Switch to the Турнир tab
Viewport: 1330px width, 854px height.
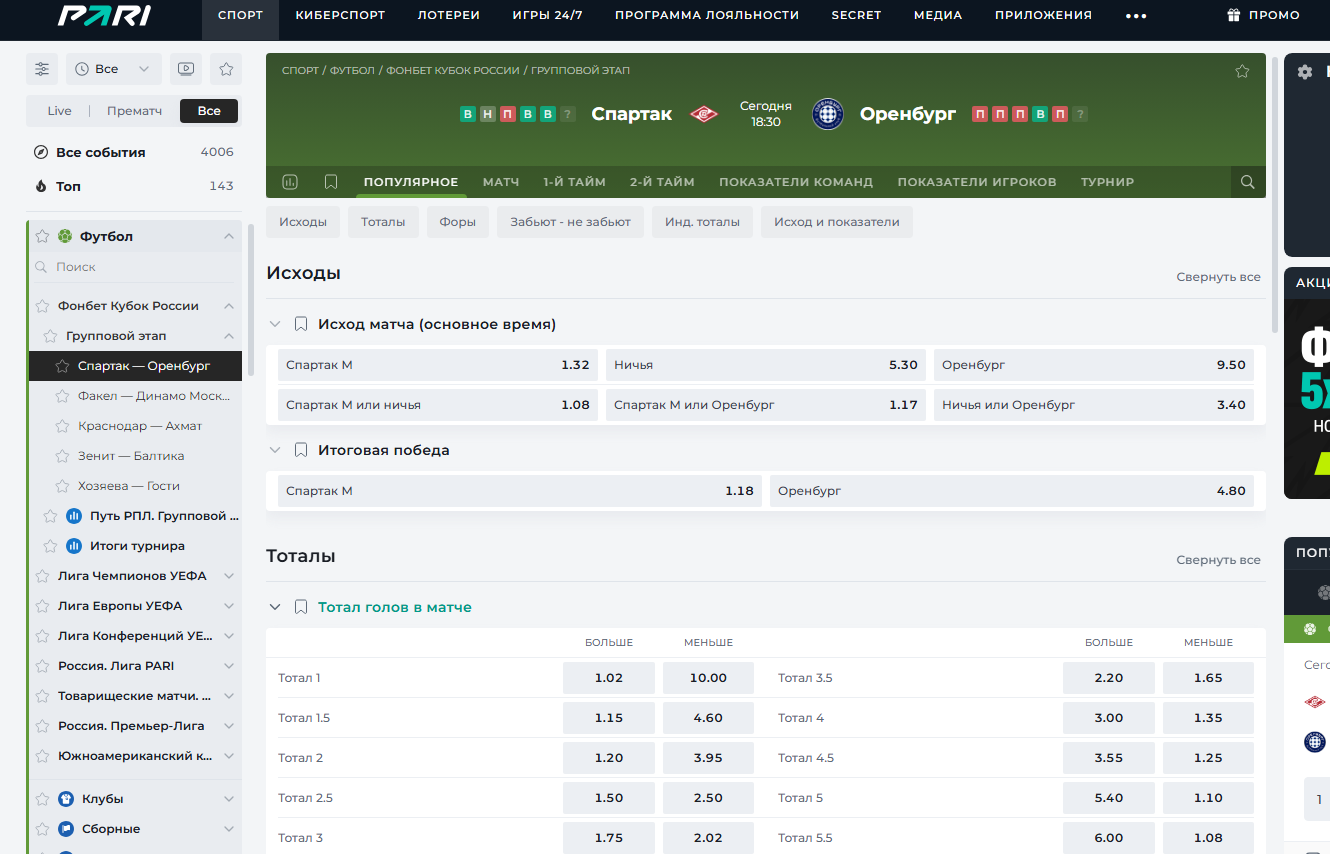pyautogui.click(x=1107, y=182)
